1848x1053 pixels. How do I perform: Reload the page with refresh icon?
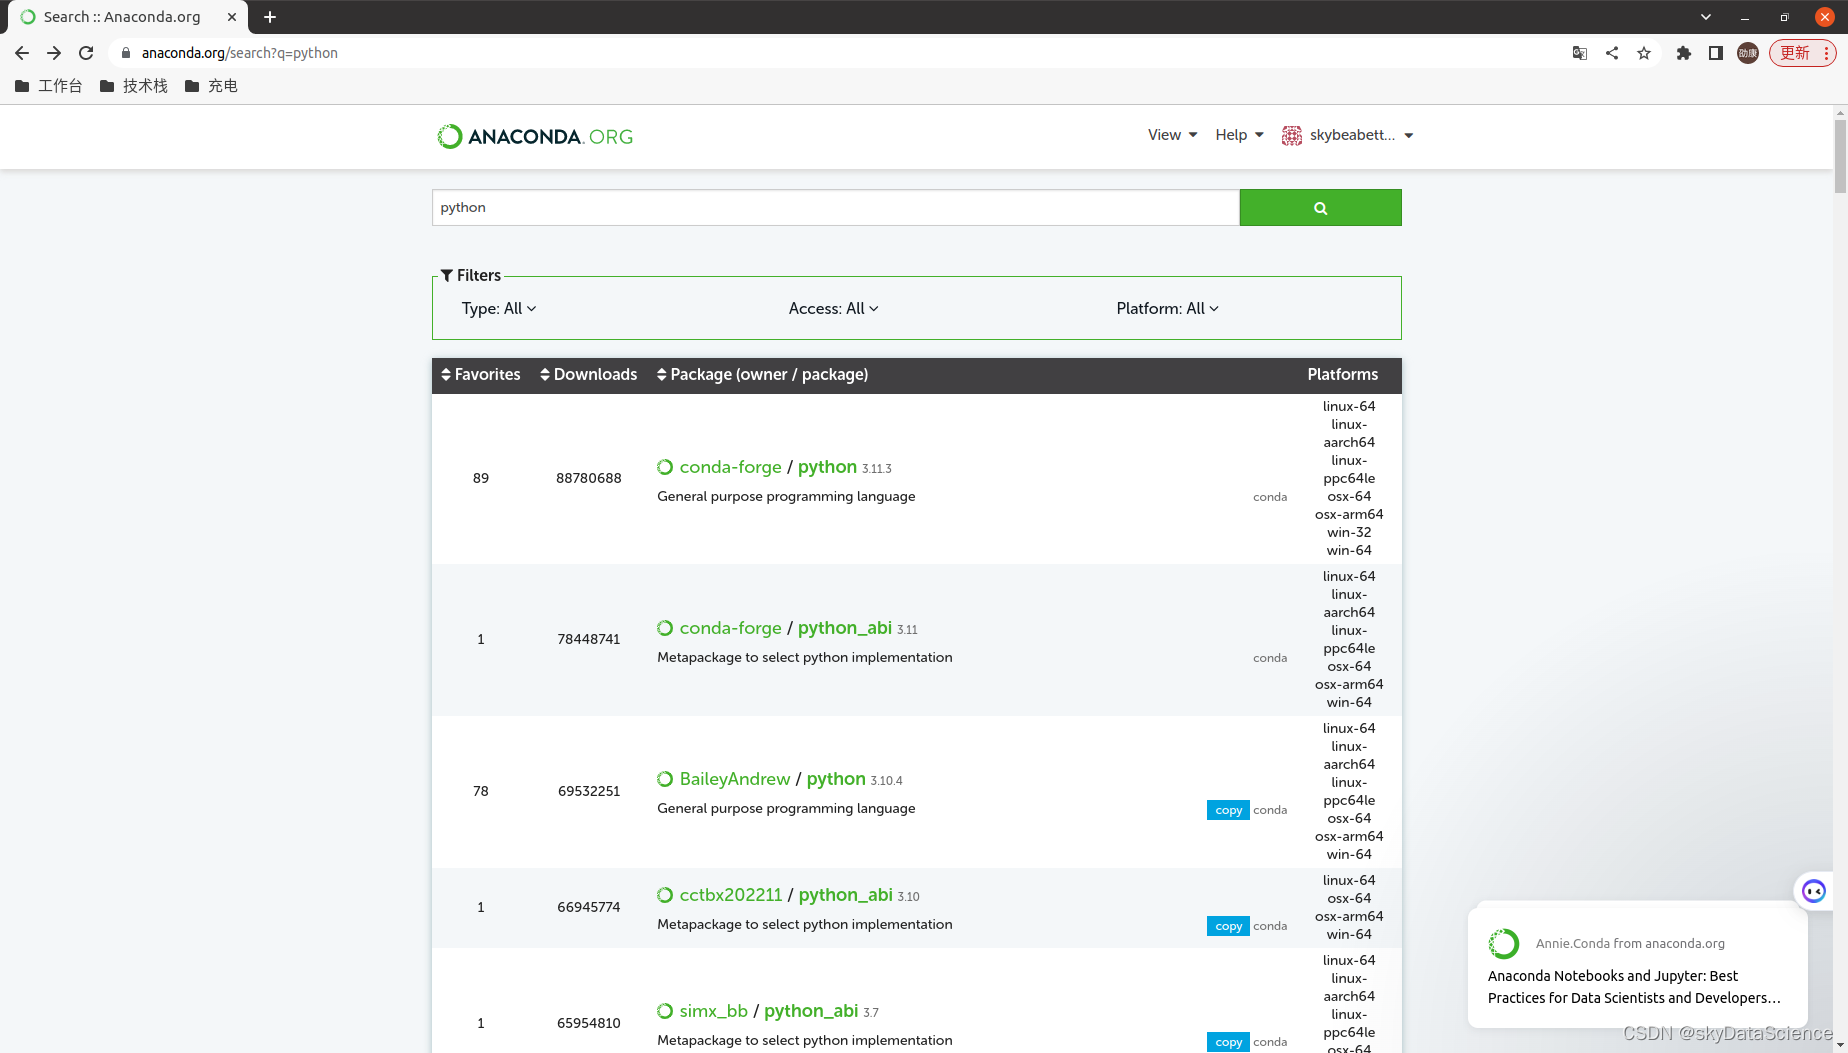(x=86, y=53)
